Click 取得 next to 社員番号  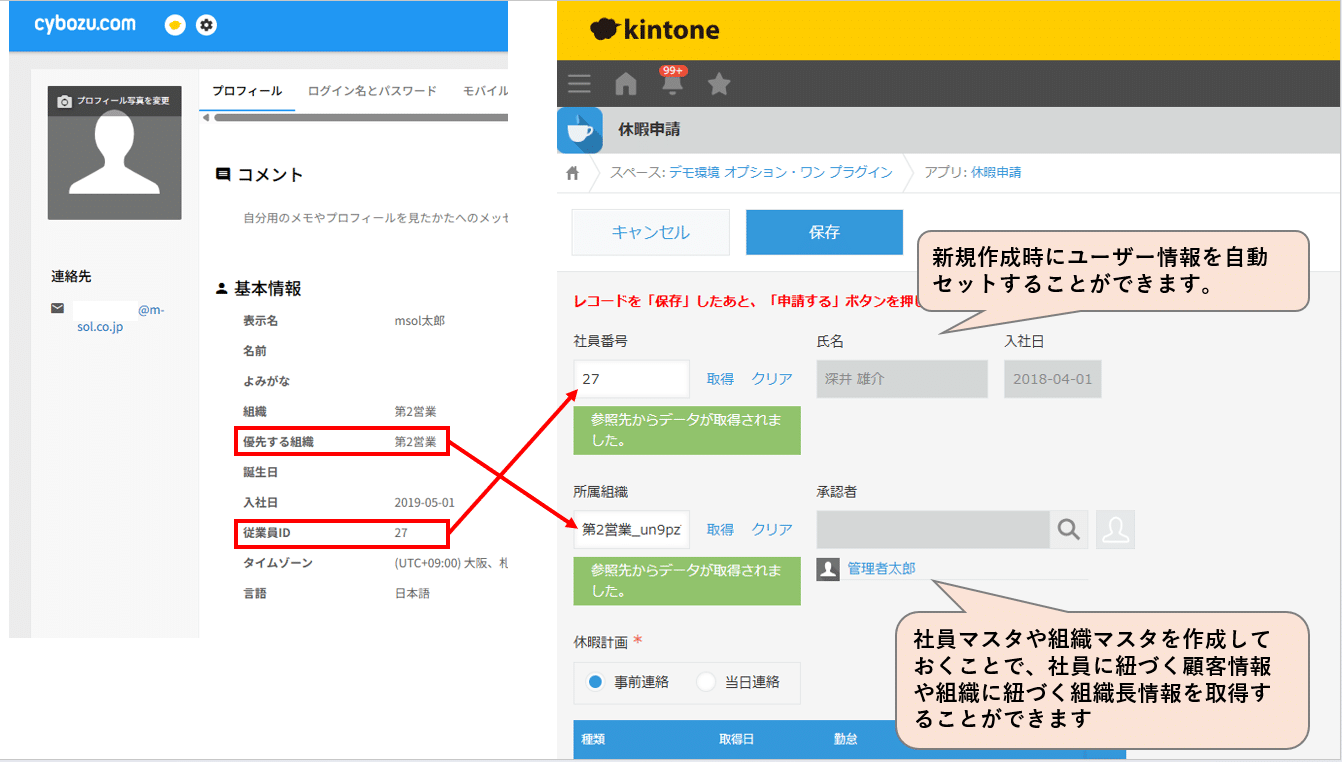720,379
